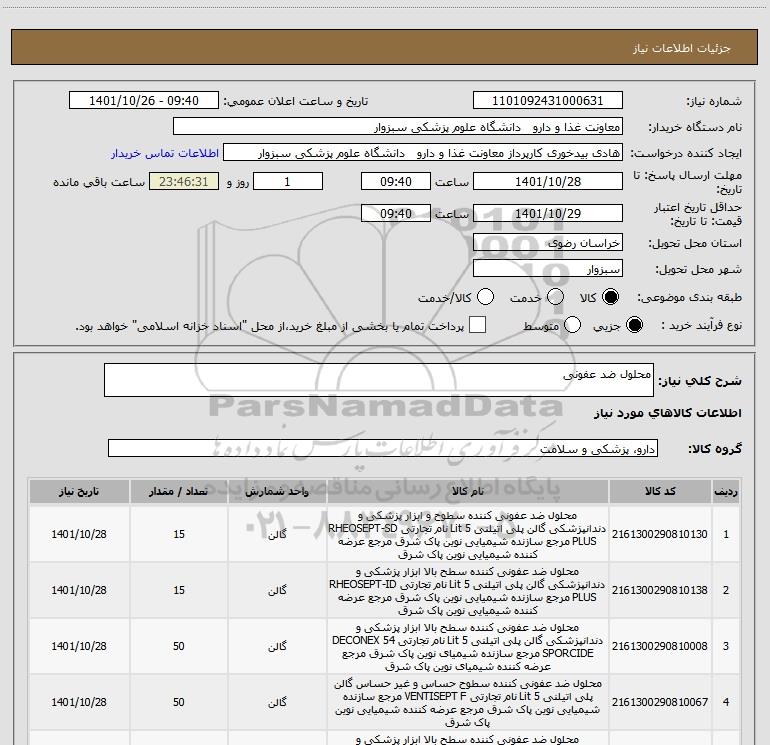The width and height of the screenshot is (770, 745).
Task: Click the ردیف column header
Action: (726, 491)
